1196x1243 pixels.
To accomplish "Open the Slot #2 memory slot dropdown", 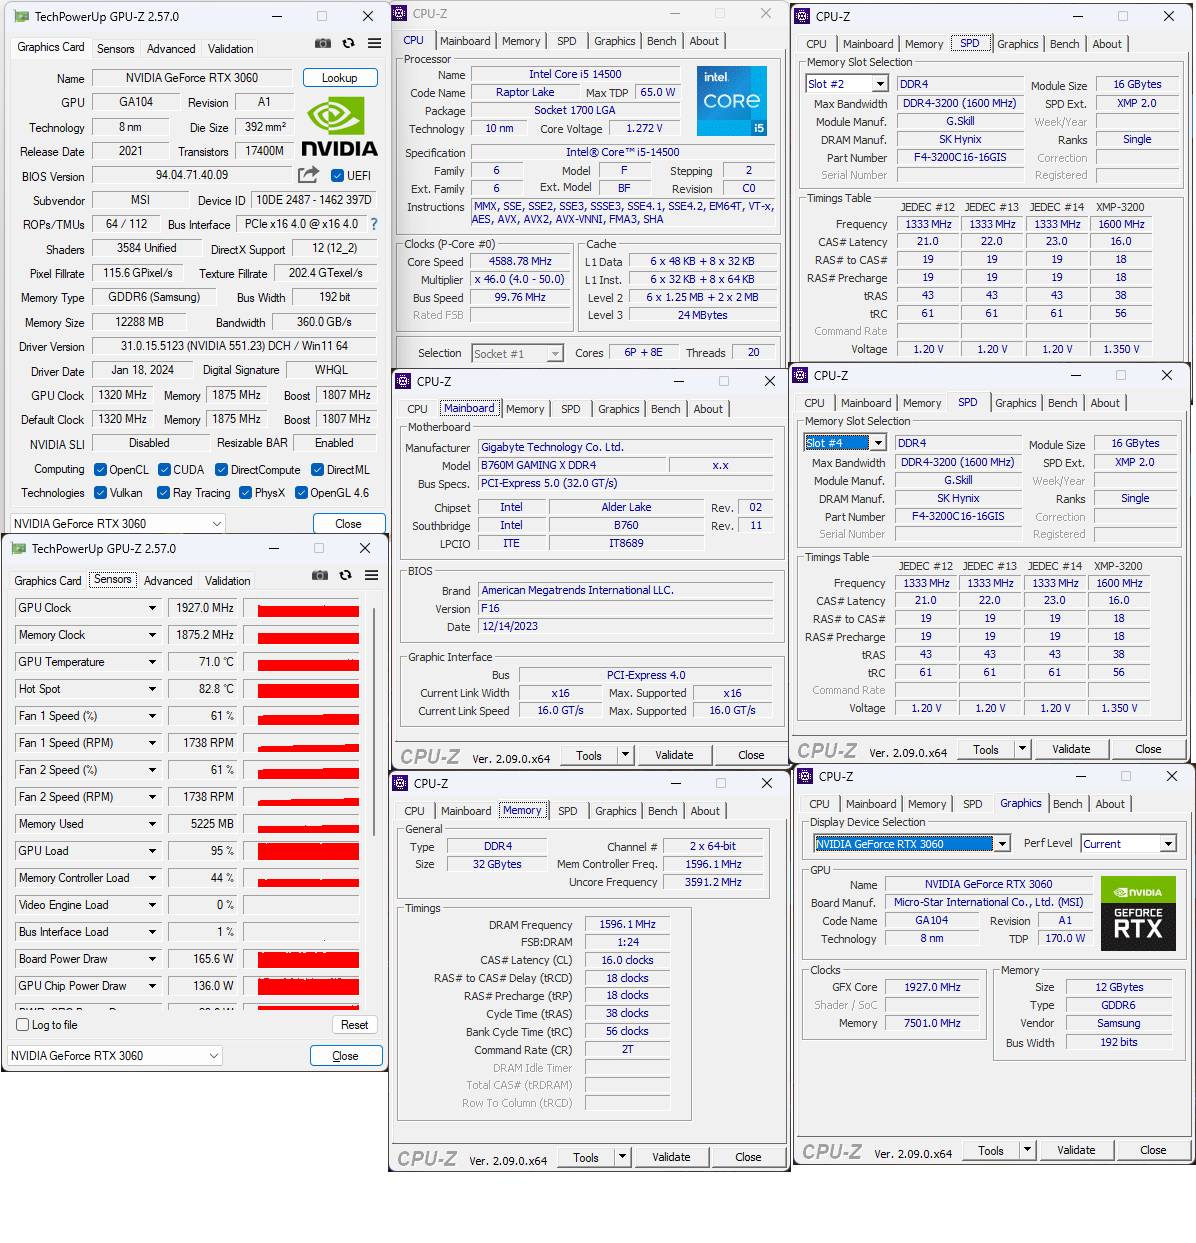I will point(880,84).
